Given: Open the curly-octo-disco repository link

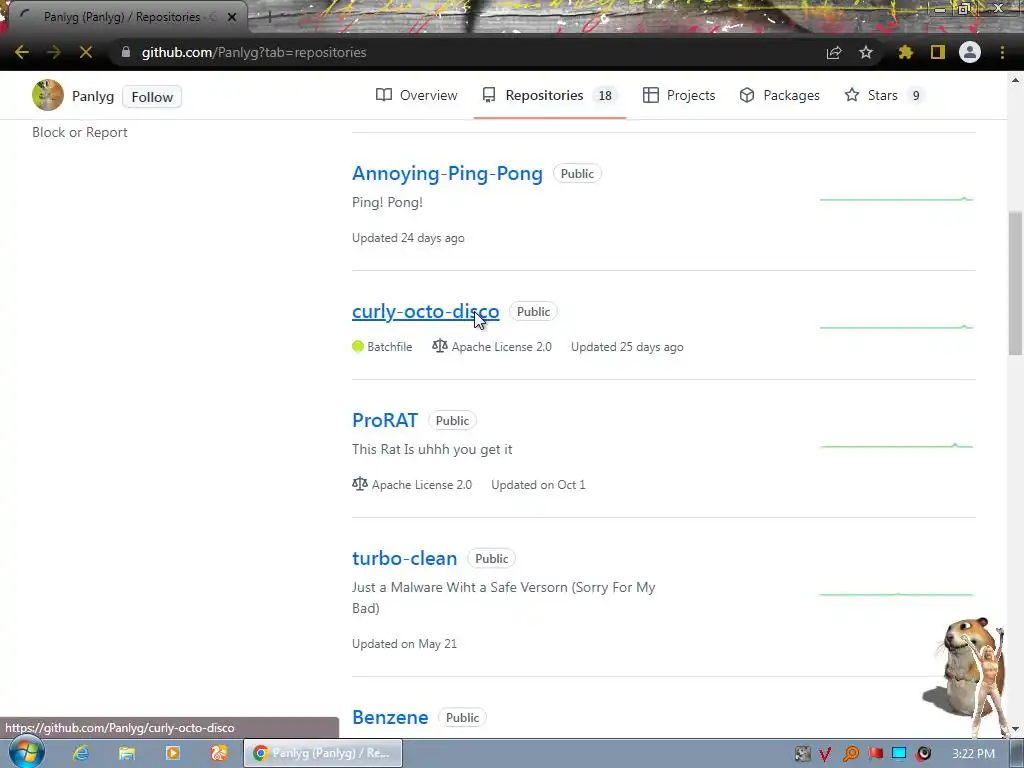Looking at the screenshot, I should click(425, 312).
